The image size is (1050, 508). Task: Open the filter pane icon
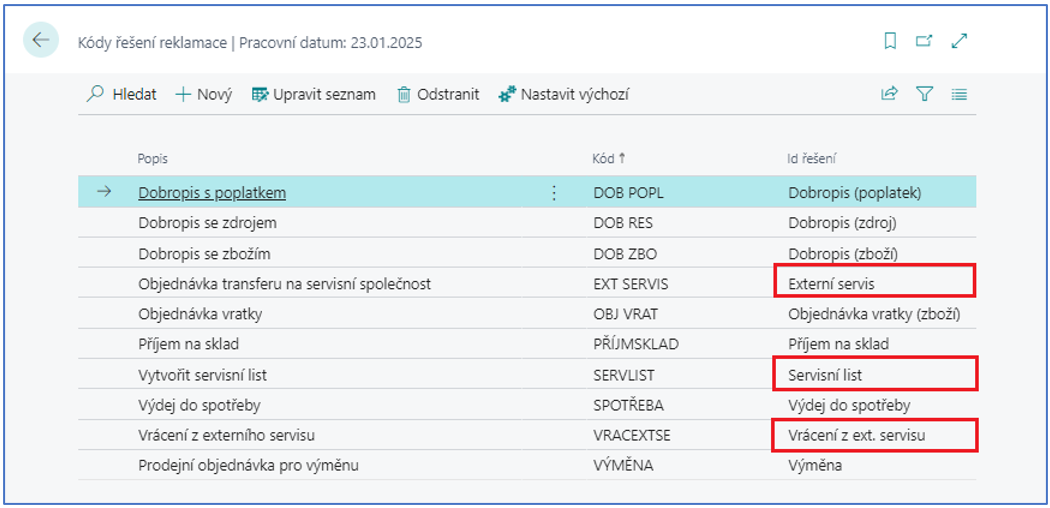tap(924, 94)
